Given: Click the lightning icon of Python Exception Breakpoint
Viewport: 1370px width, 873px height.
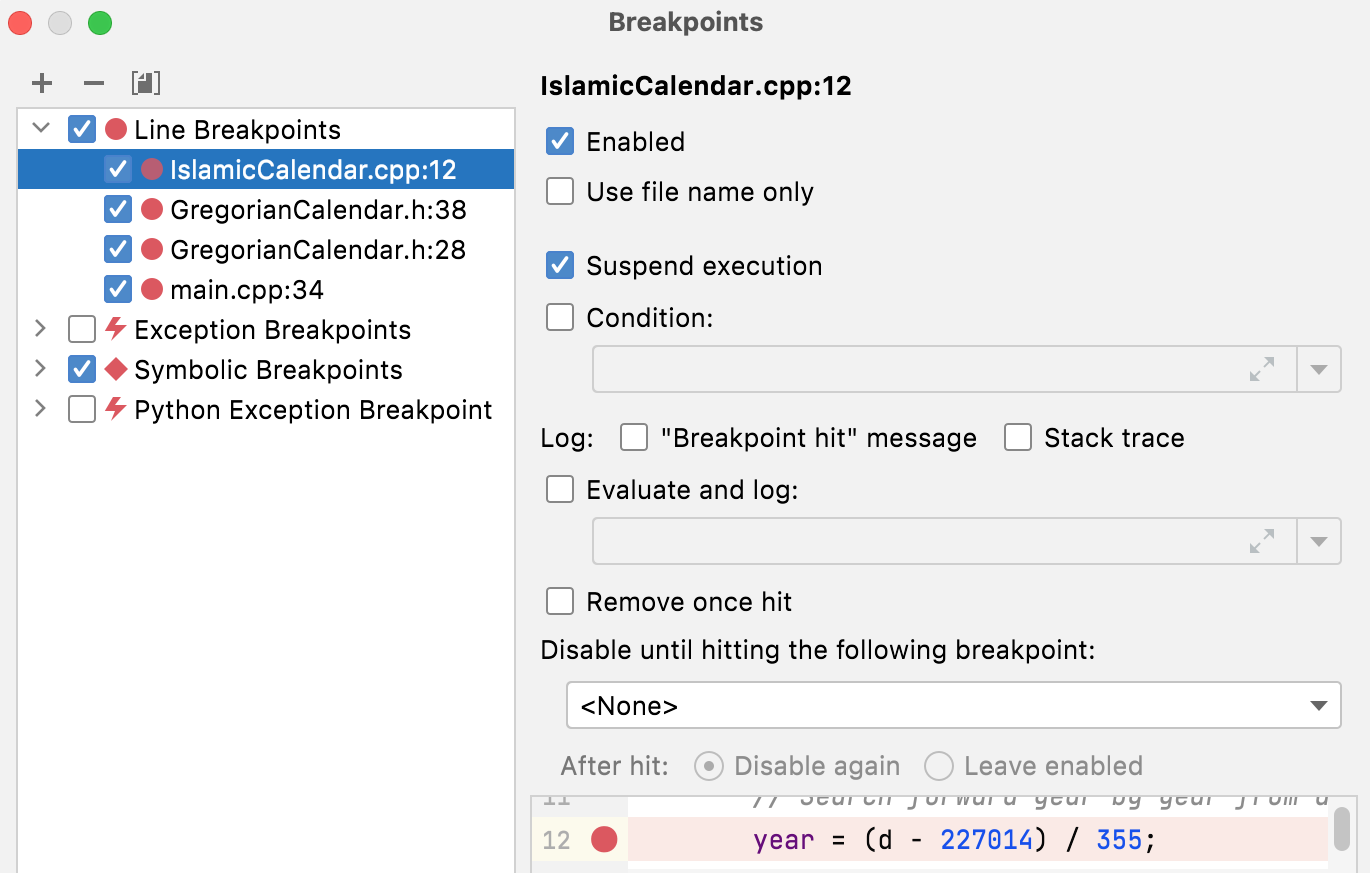Looking at the screenshot, I should point(115,409).
